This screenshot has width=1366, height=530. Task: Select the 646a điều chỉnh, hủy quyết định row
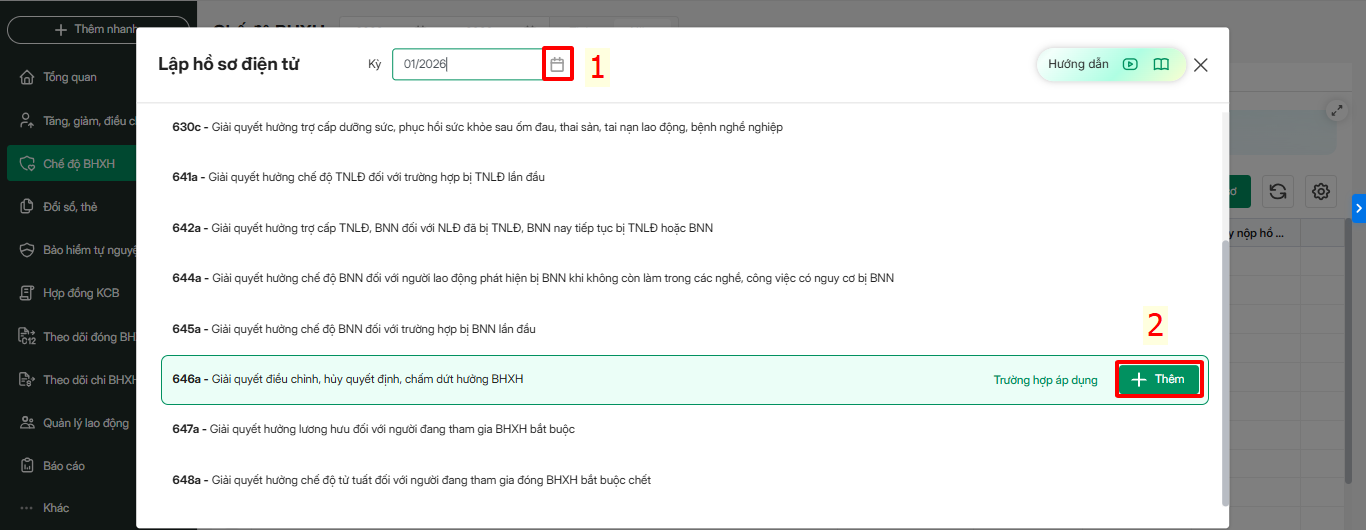pos(685,380)
